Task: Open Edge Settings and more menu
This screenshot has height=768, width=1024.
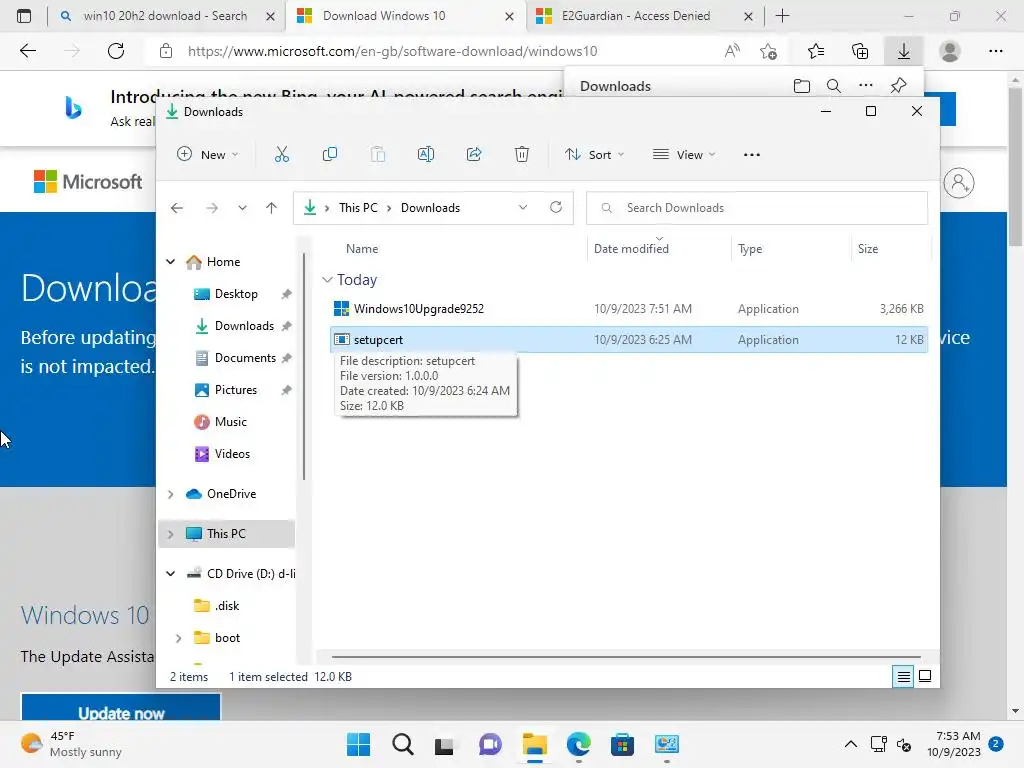Action: (996, 51)
